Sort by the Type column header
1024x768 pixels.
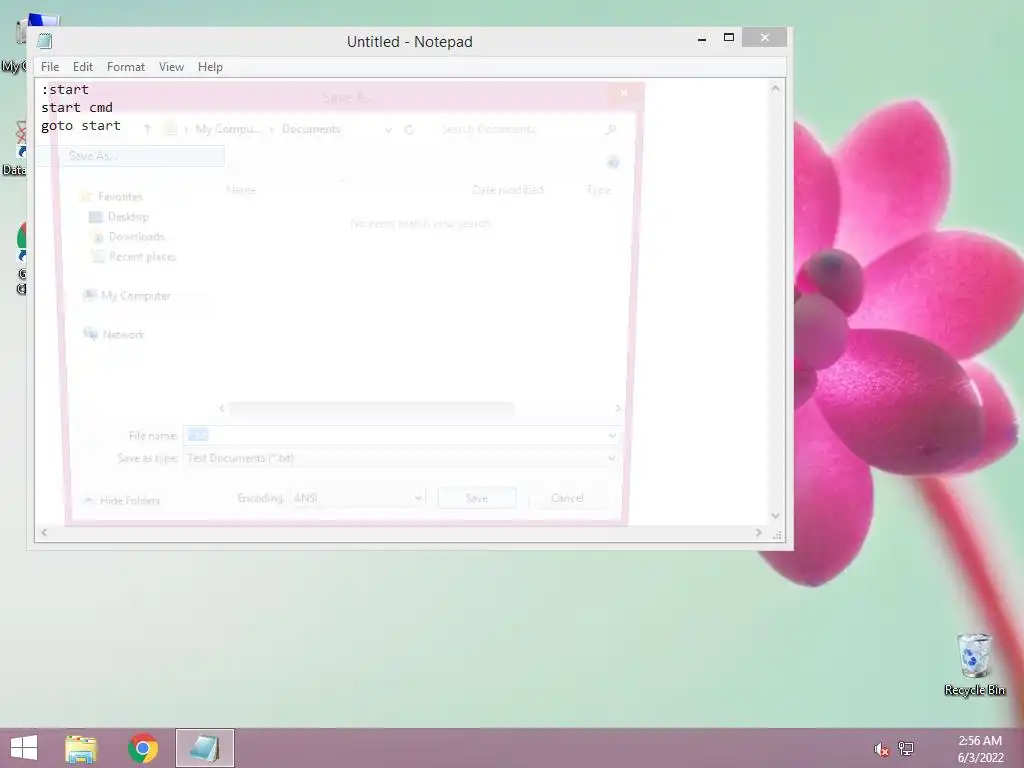(x=598, y=190)
